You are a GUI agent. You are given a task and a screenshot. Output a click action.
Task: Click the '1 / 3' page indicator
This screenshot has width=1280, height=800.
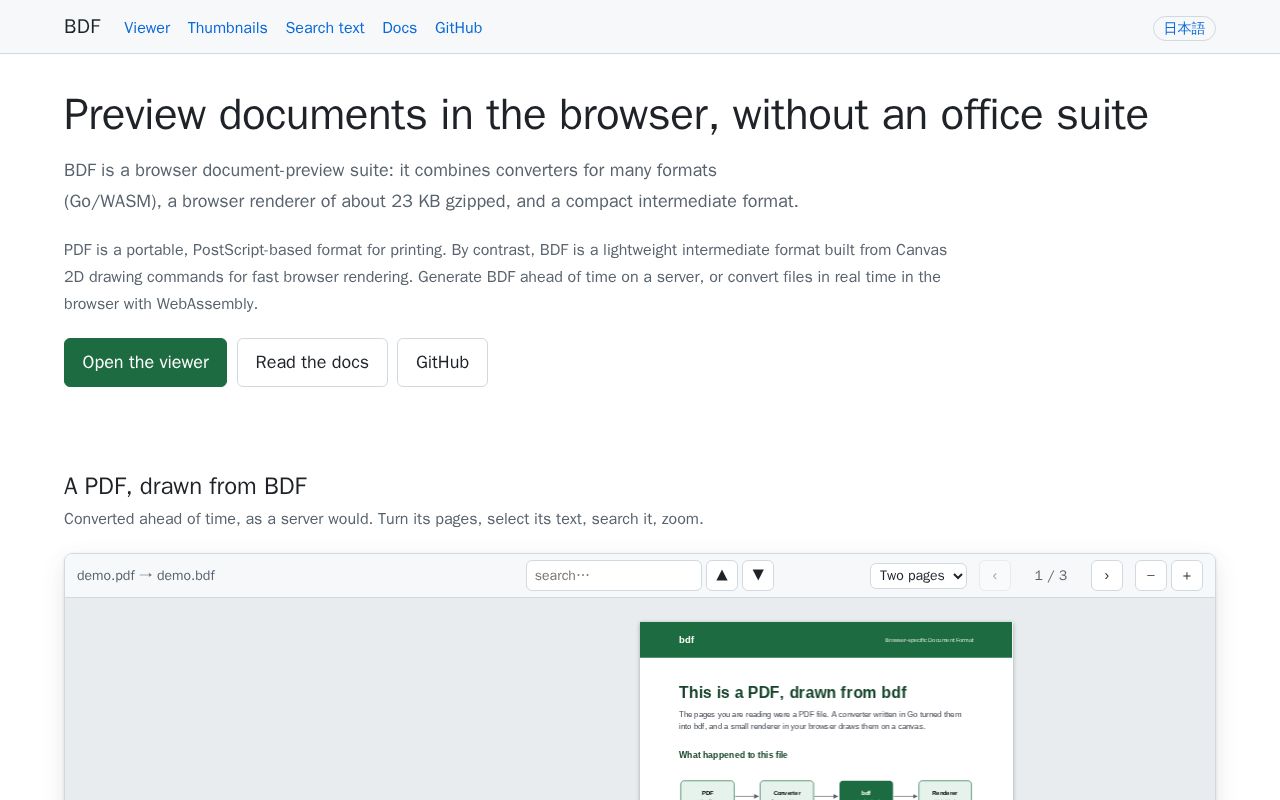point(1051,575)
